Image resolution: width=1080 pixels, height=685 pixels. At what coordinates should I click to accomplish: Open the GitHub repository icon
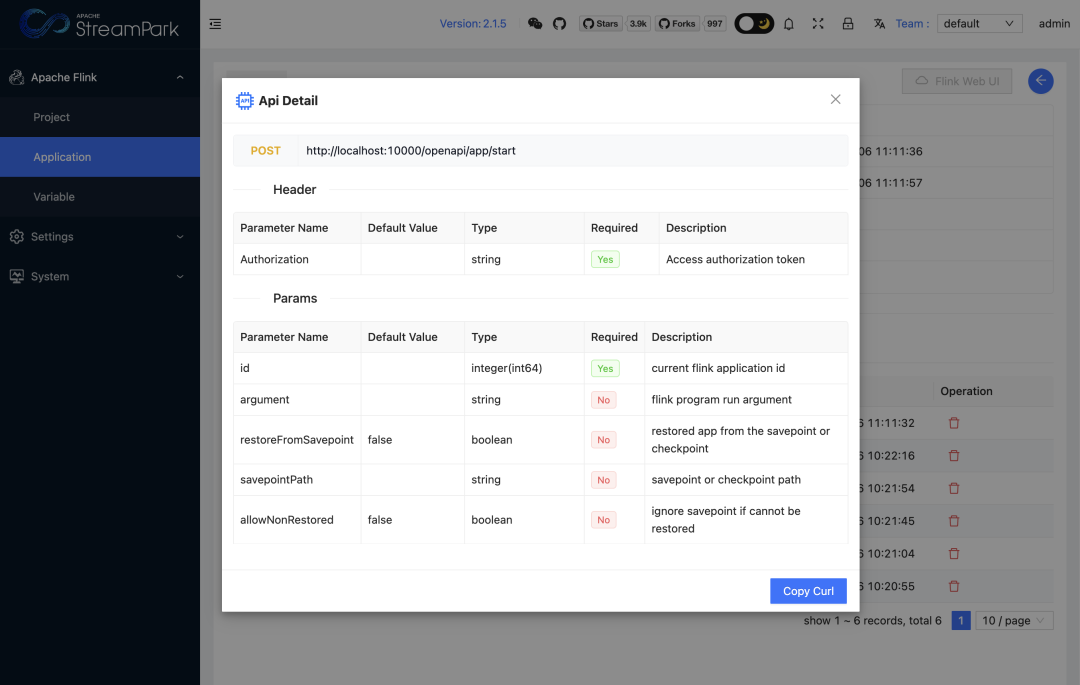560,24
